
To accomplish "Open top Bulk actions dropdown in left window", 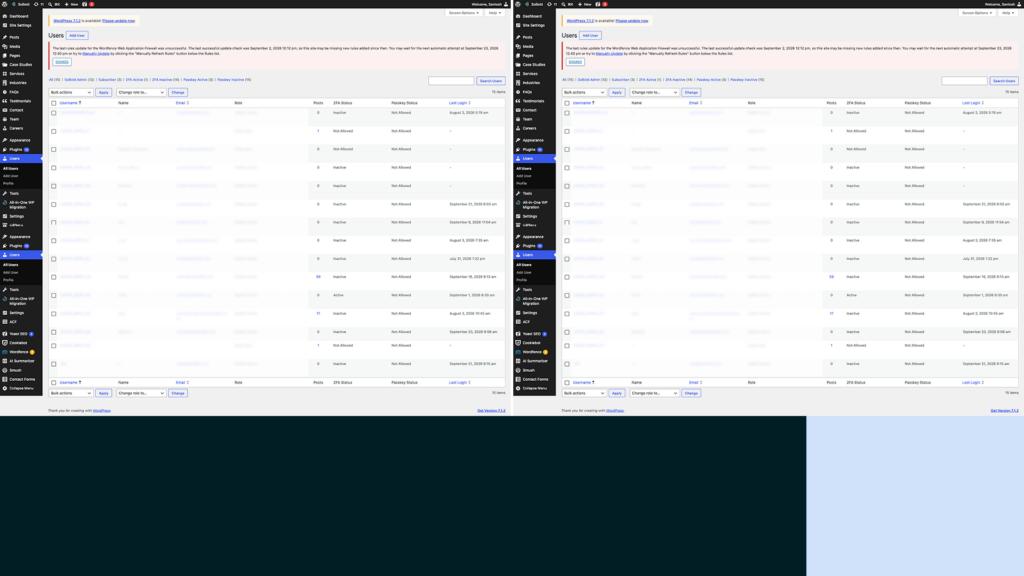I will (71, 92).
